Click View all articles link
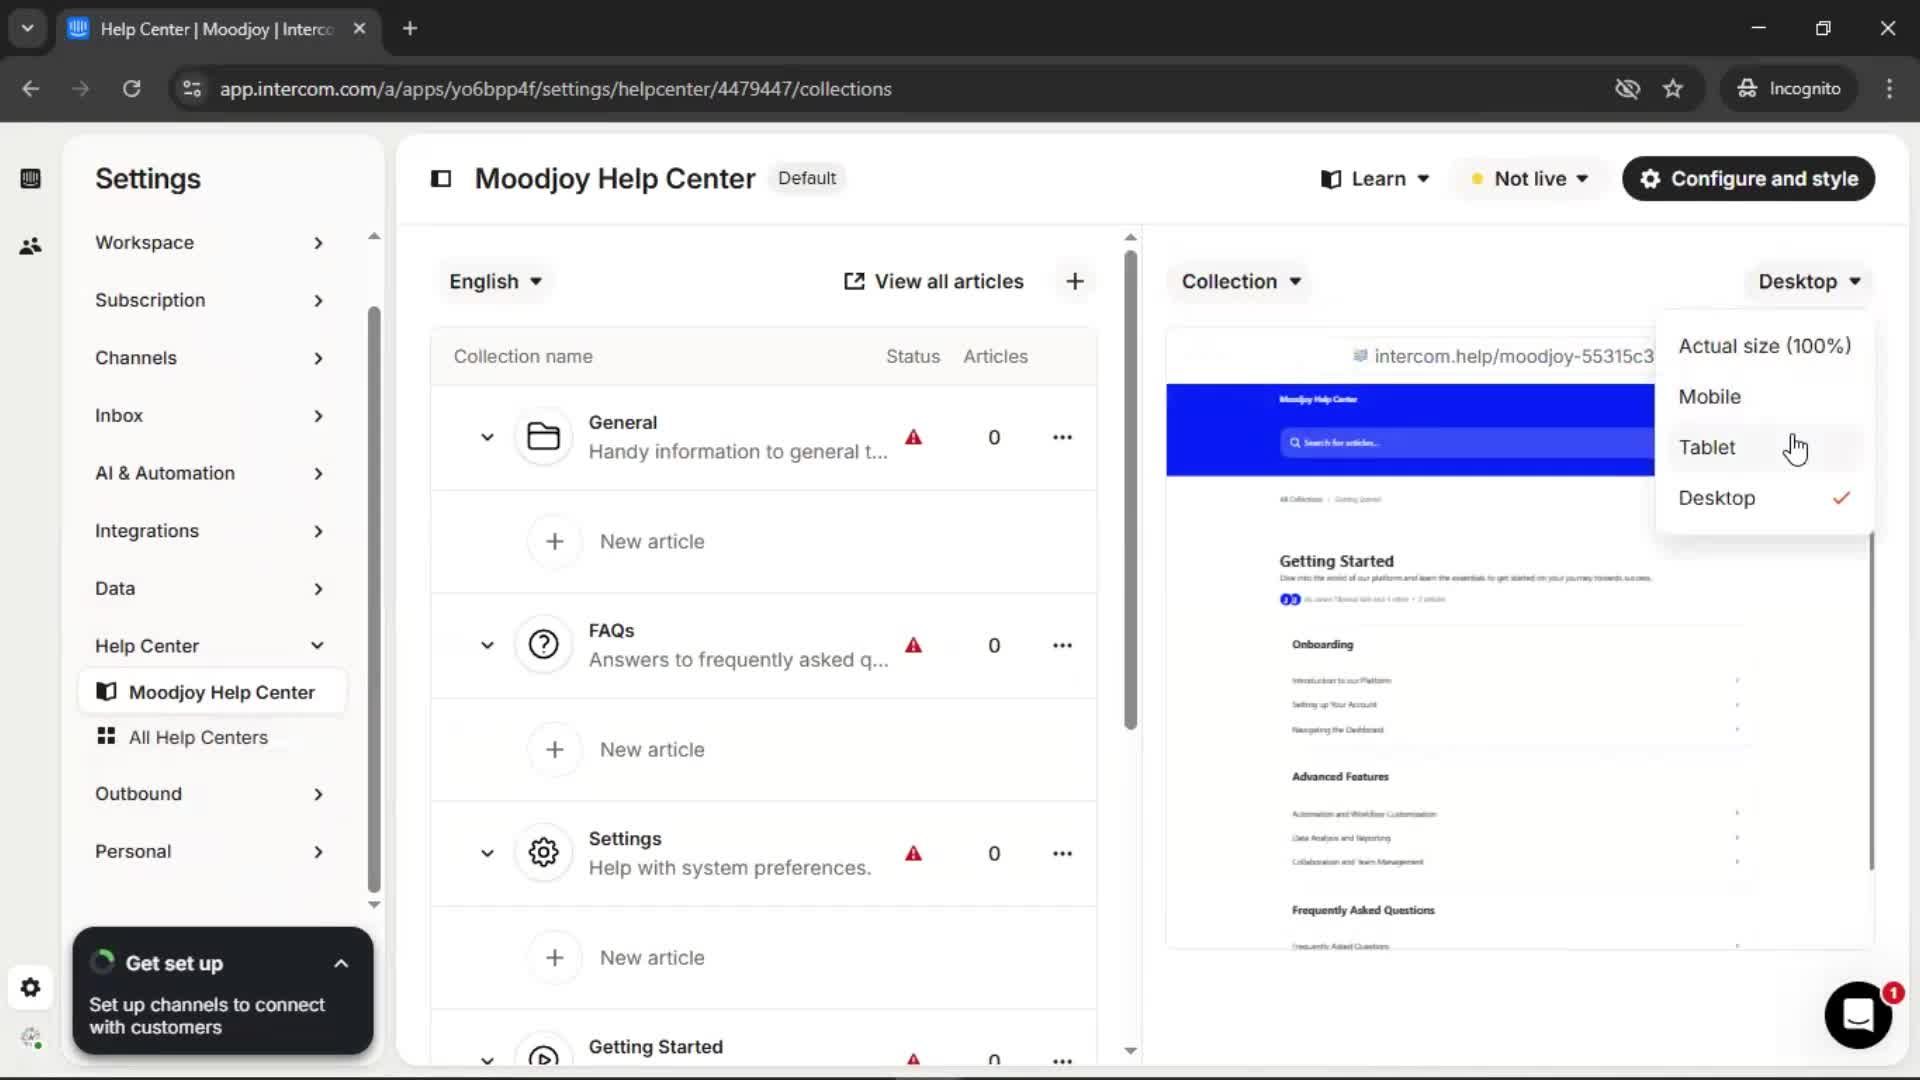Screen dimensions: 1920x1080 click(x=934, y=282)
